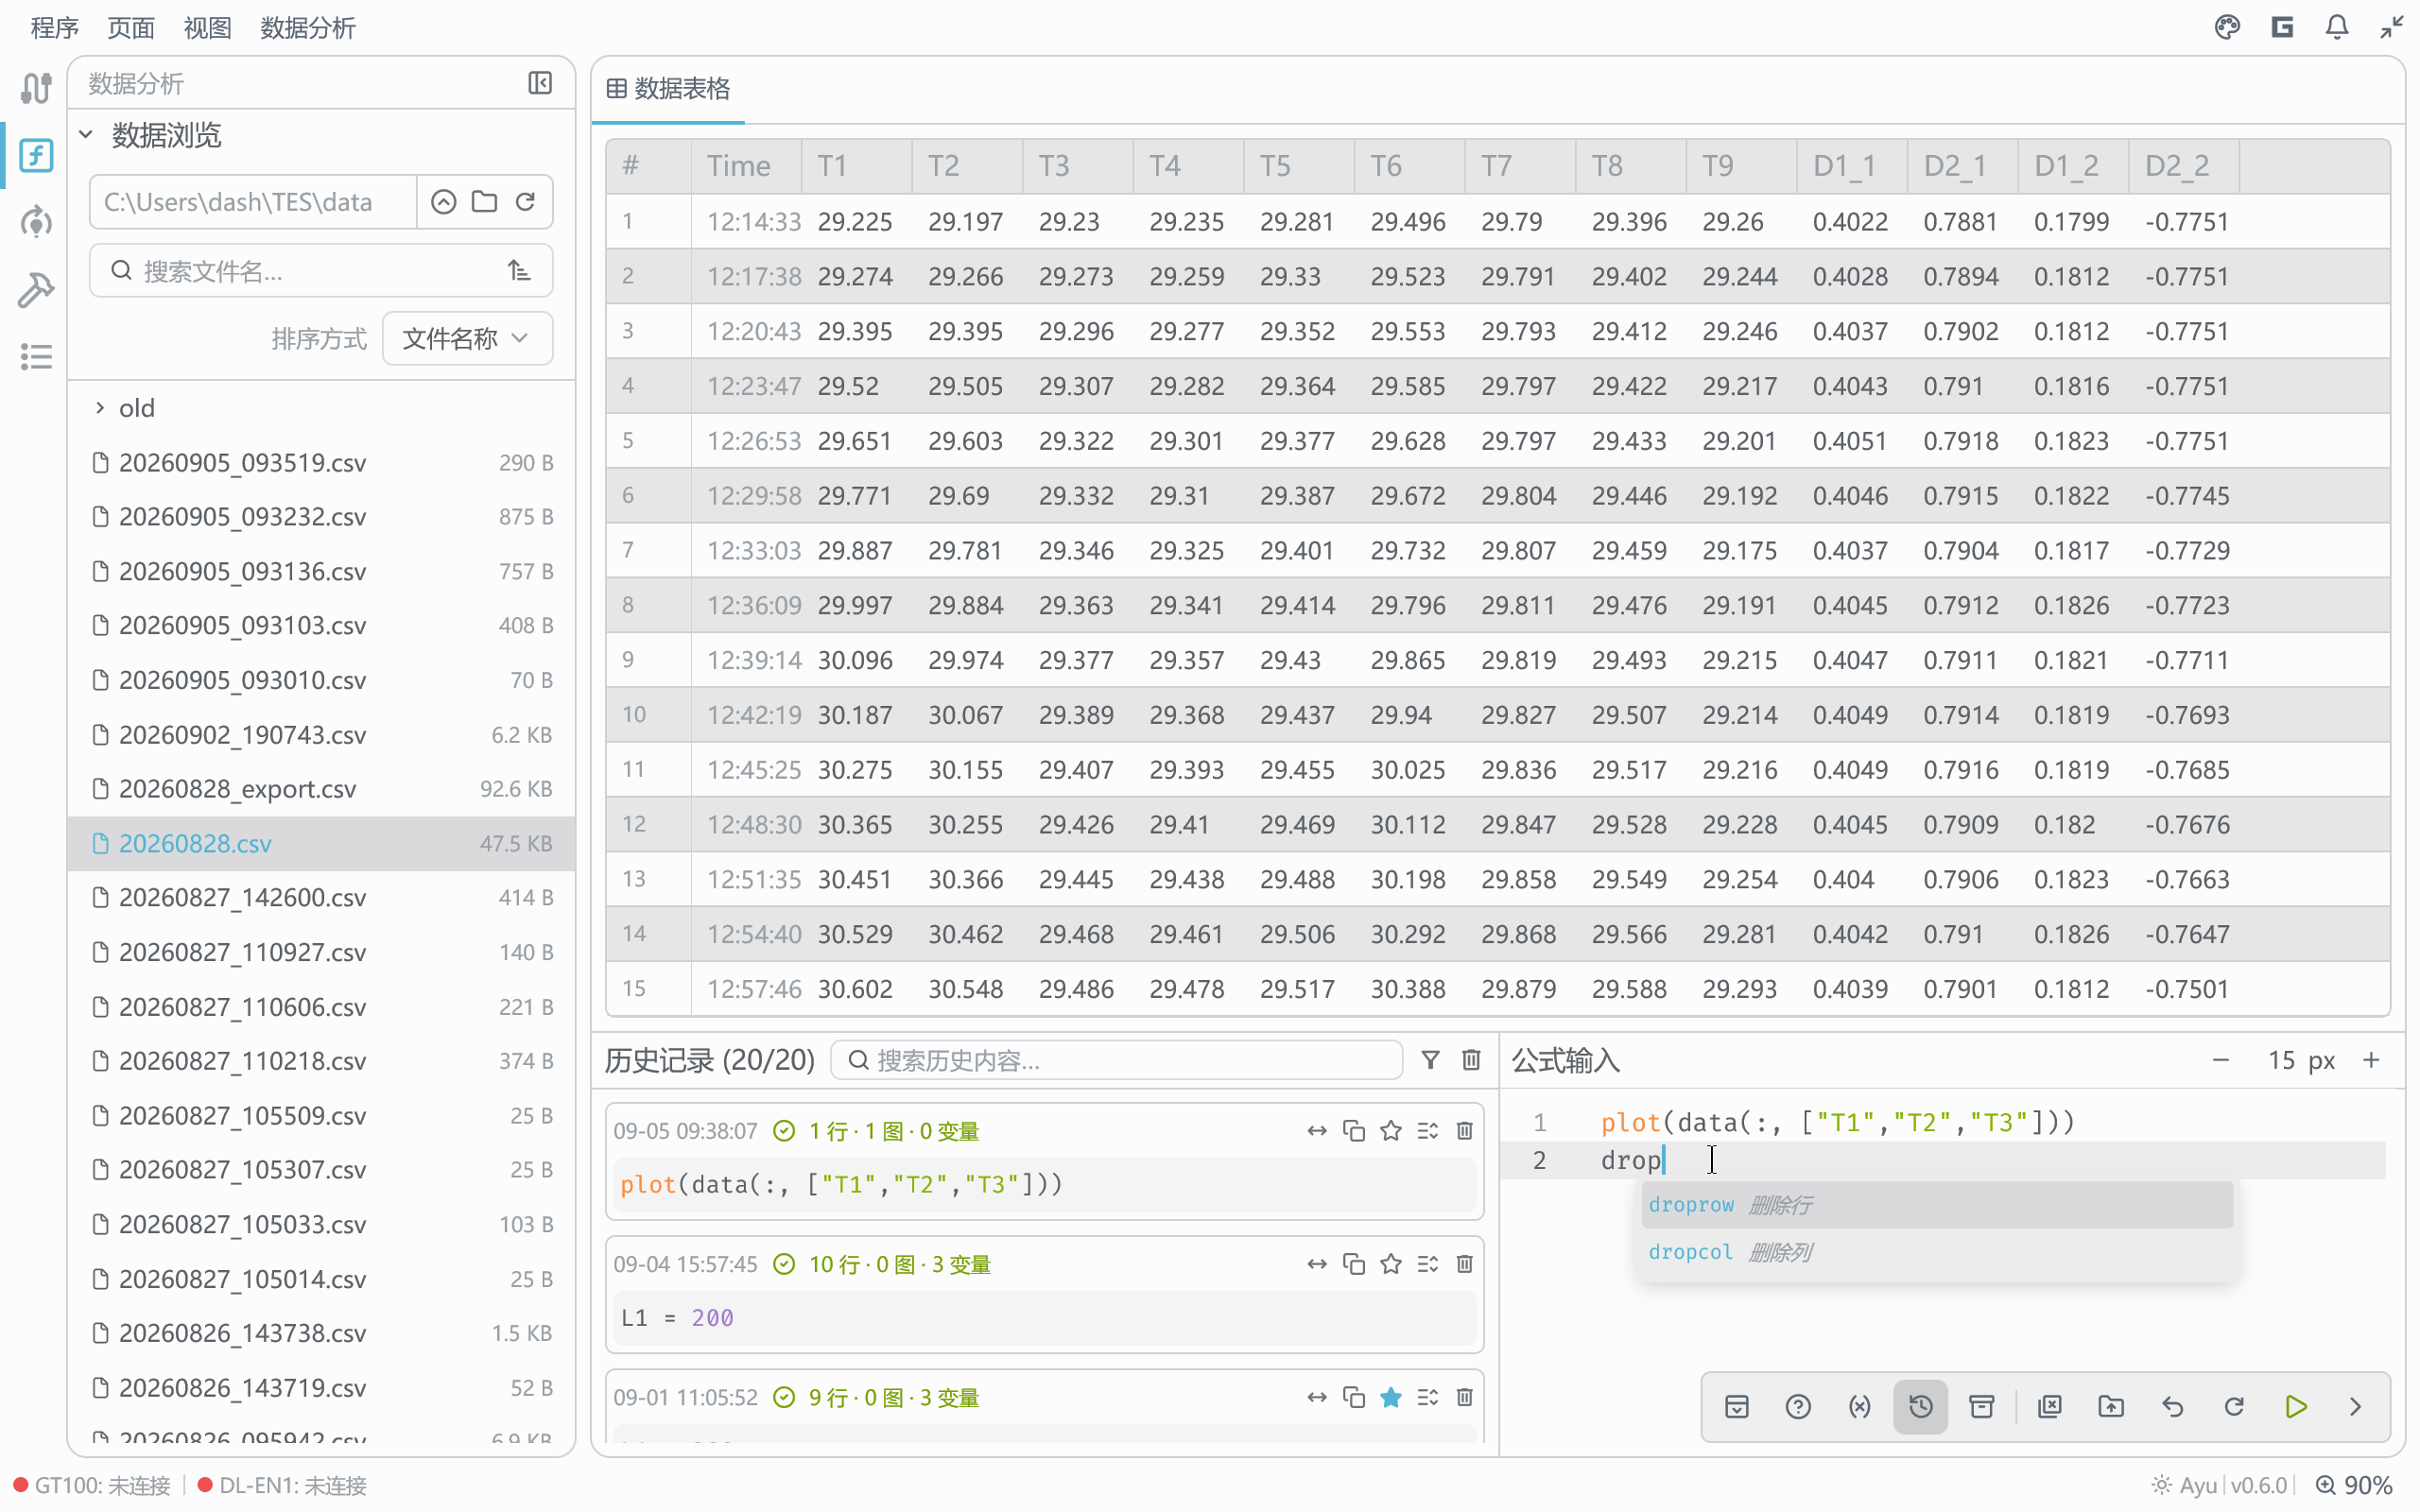The width and height of the screenshot is (2420, 1512).
Task: Delete the 09-05 09:38:07 history entry
Action: point(1465,1131)
